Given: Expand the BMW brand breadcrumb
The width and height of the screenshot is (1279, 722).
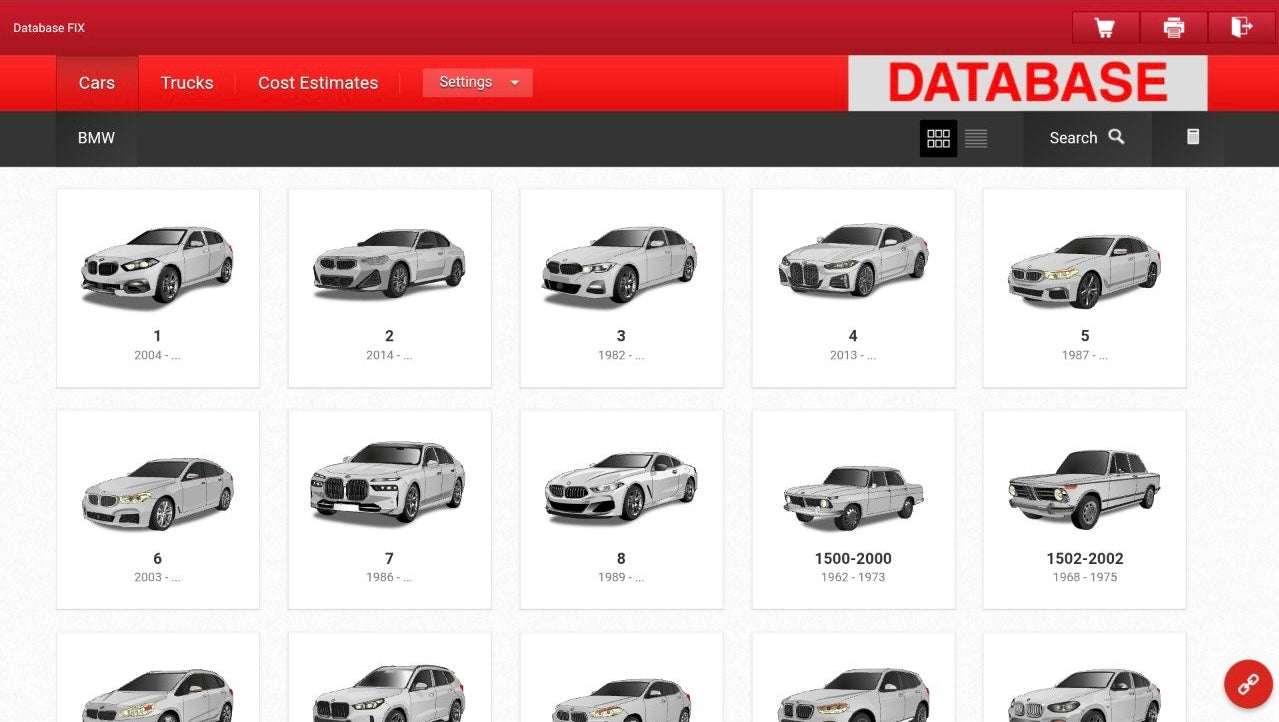Looking at the screenshot, I should tap(95, 137).
